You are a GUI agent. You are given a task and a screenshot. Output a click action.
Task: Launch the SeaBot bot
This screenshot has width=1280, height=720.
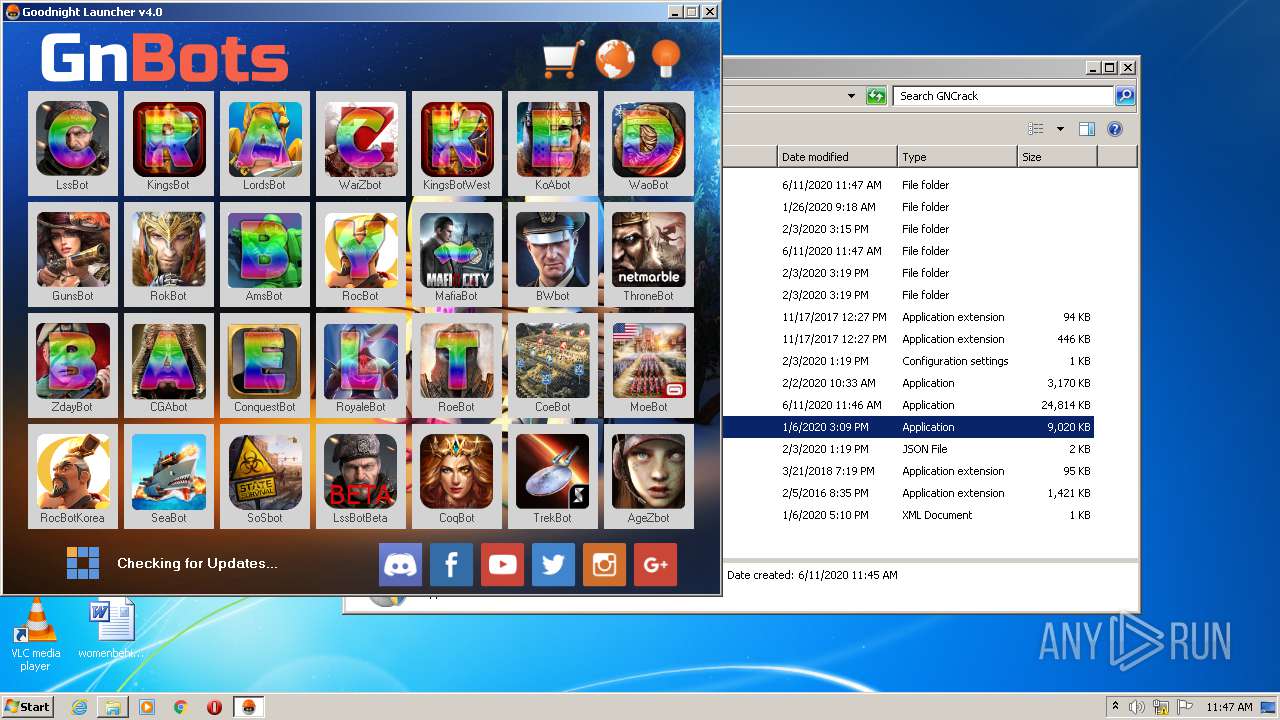pos(169,476)
